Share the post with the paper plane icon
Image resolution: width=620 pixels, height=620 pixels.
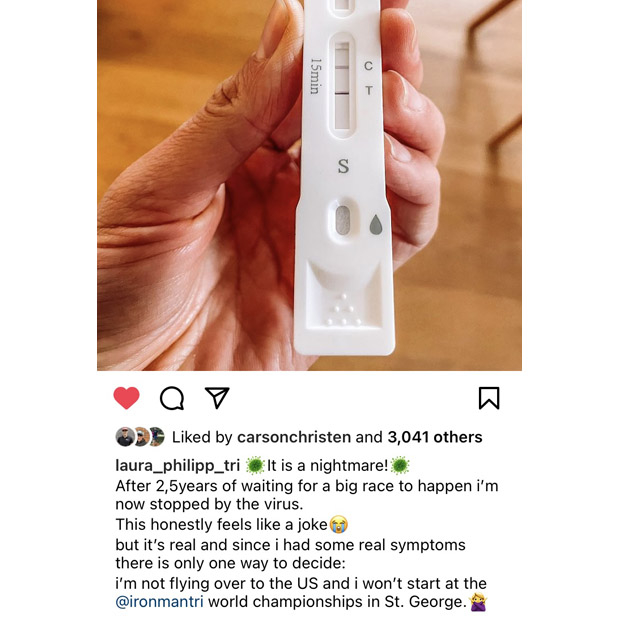coord(217,397)
